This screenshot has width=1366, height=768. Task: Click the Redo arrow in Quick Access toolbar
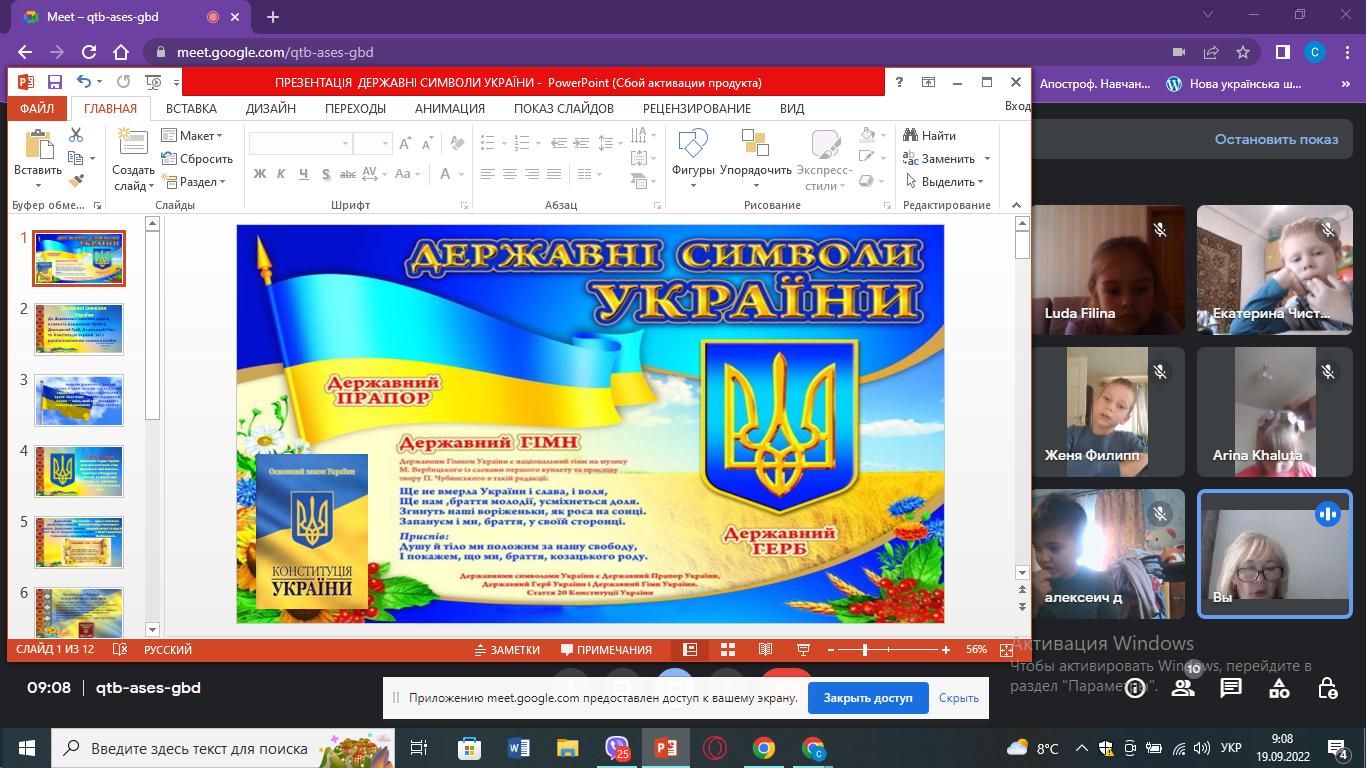point(123,83)
